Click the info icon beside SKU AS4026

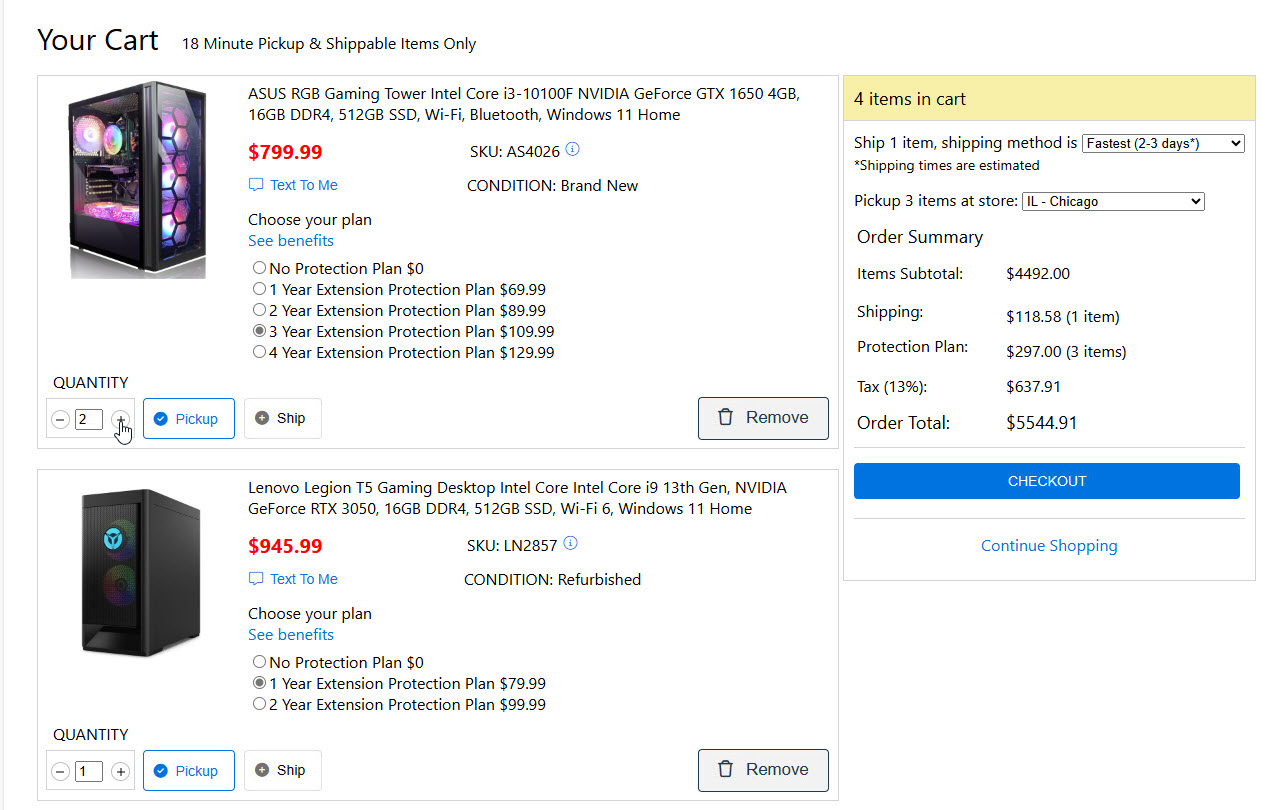pyautogui.click(x=572, y=150)
